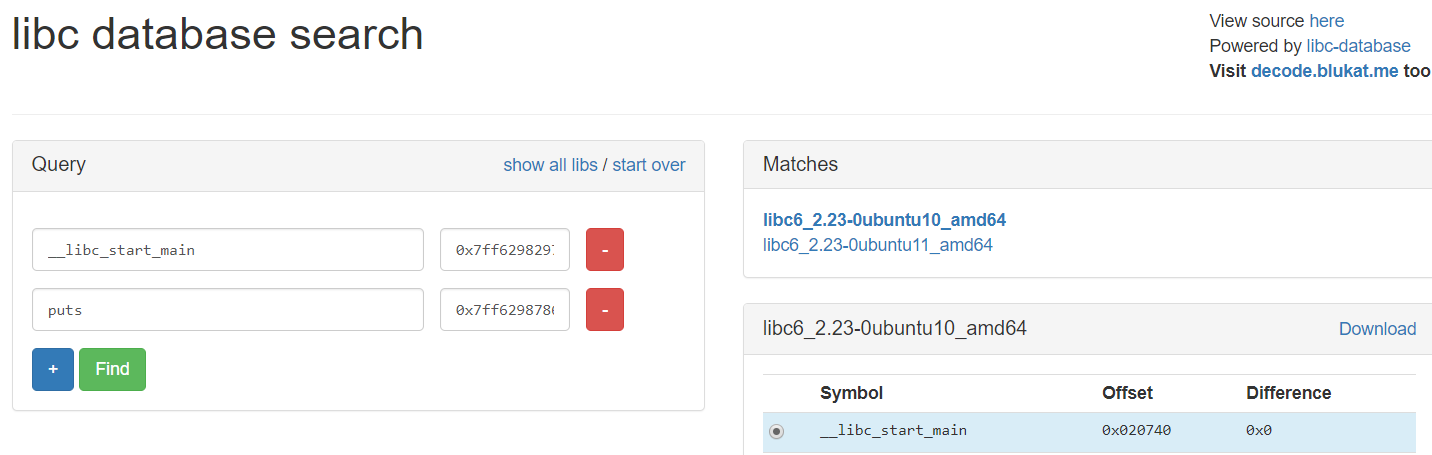The width and height of the screenshot is (1432, 455).
Task: Open the libc6_2.23-0ubuntu10_amd64 match
Action: coord(884,220)
